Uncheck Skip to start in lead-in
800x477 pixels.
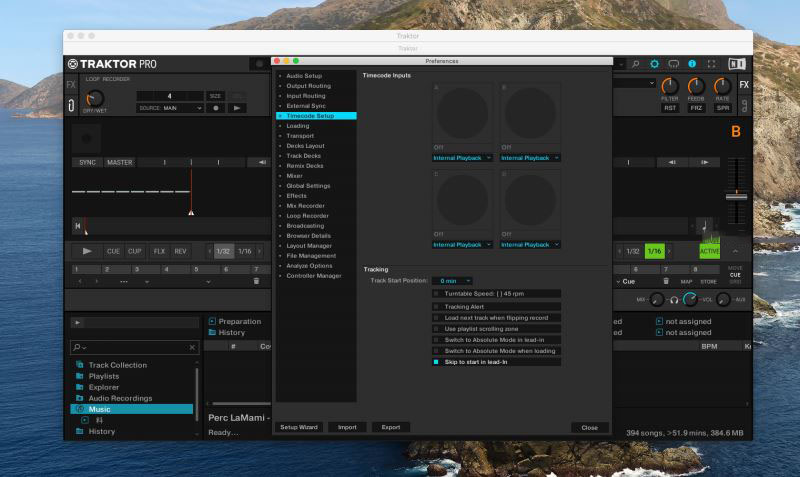[436, 362]
